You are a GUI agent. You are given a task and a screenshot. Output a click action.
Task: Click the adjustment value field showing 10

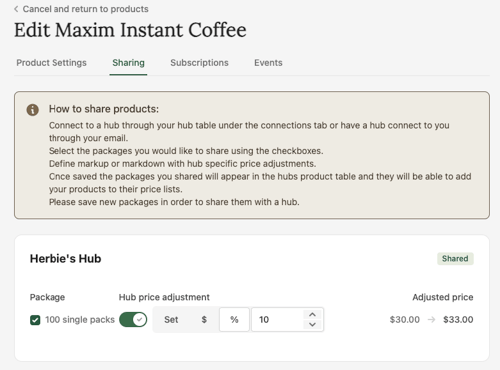[278, 320]
